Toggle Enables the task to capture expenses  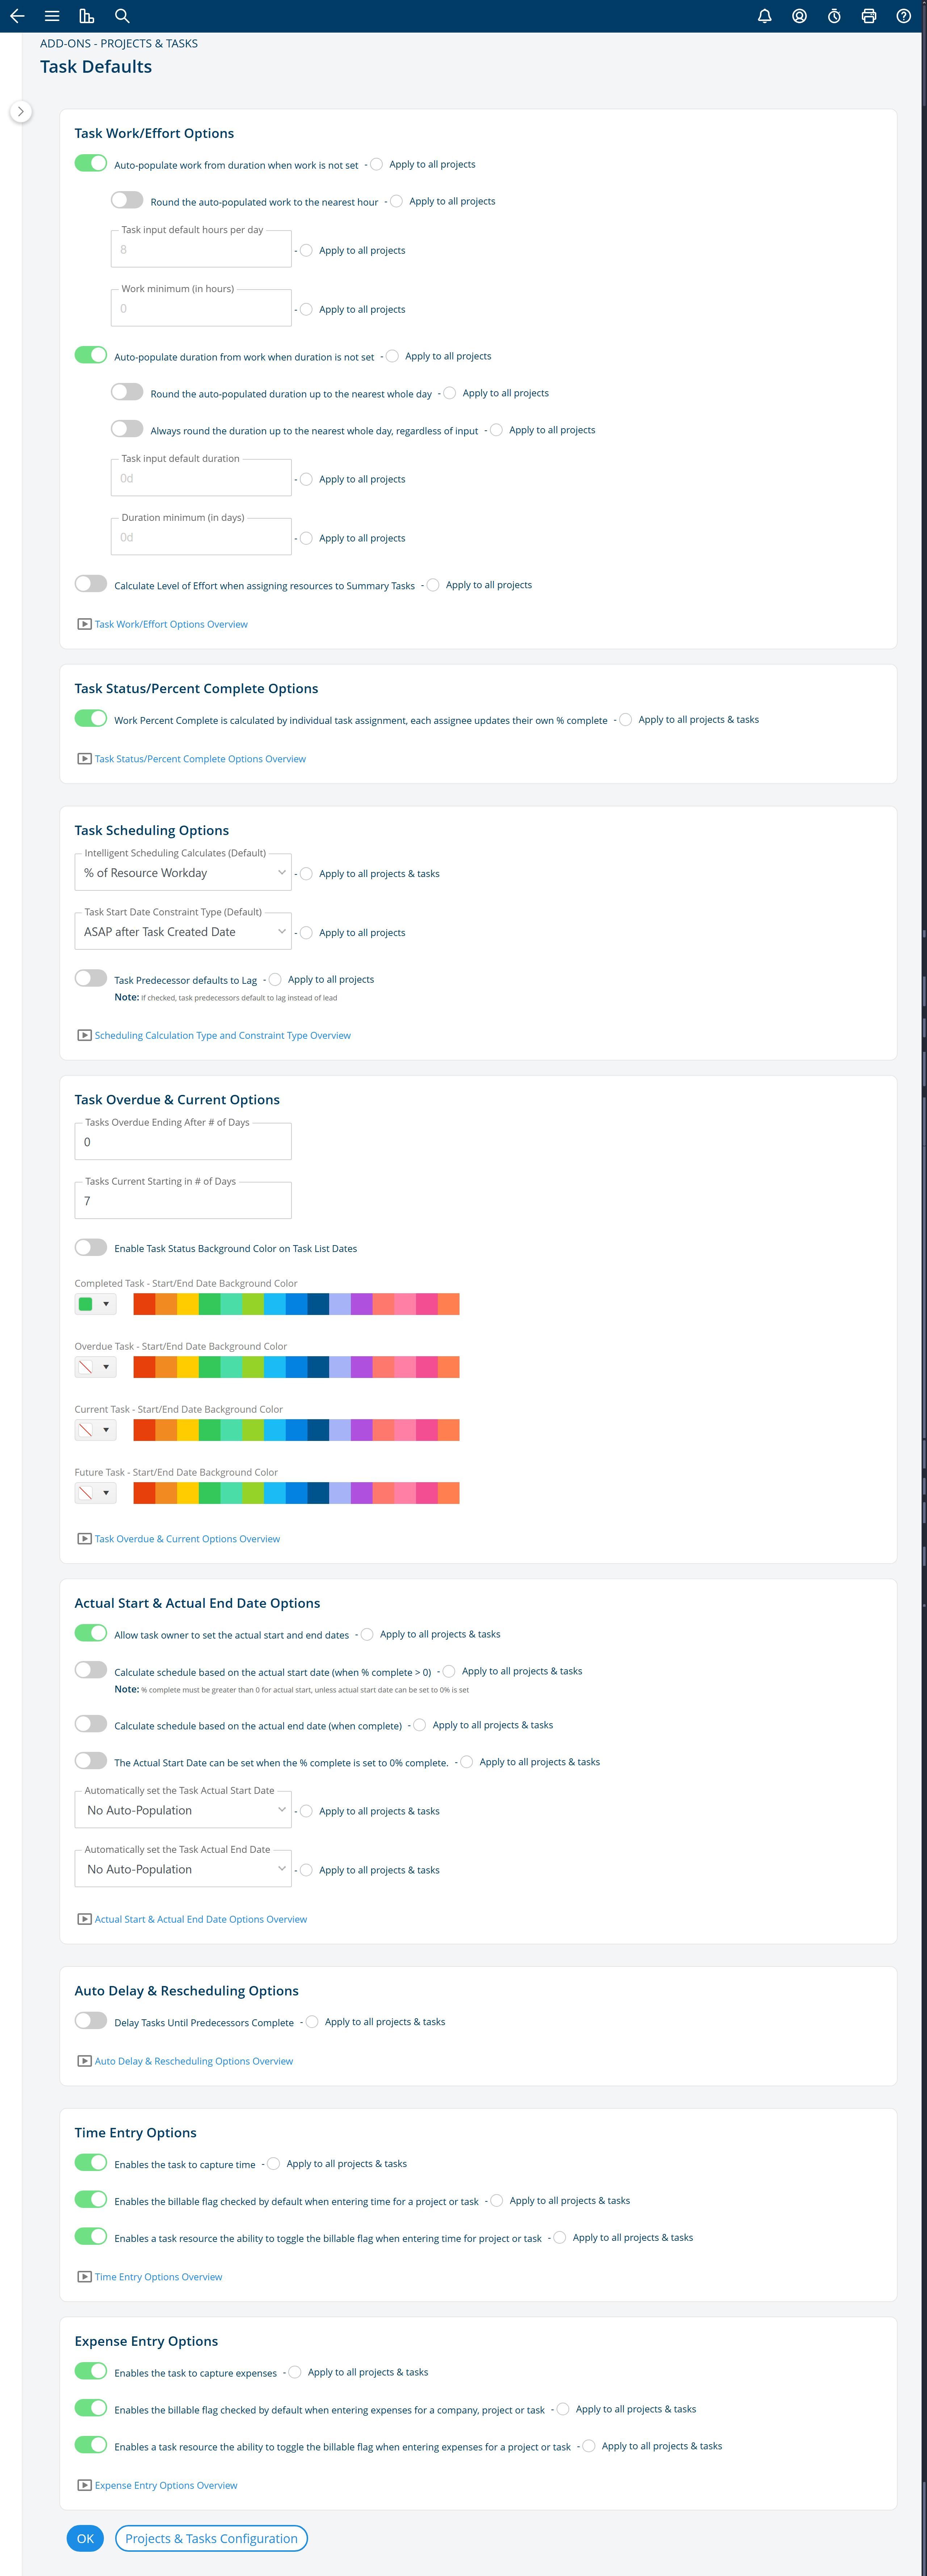coord(91,2371)
